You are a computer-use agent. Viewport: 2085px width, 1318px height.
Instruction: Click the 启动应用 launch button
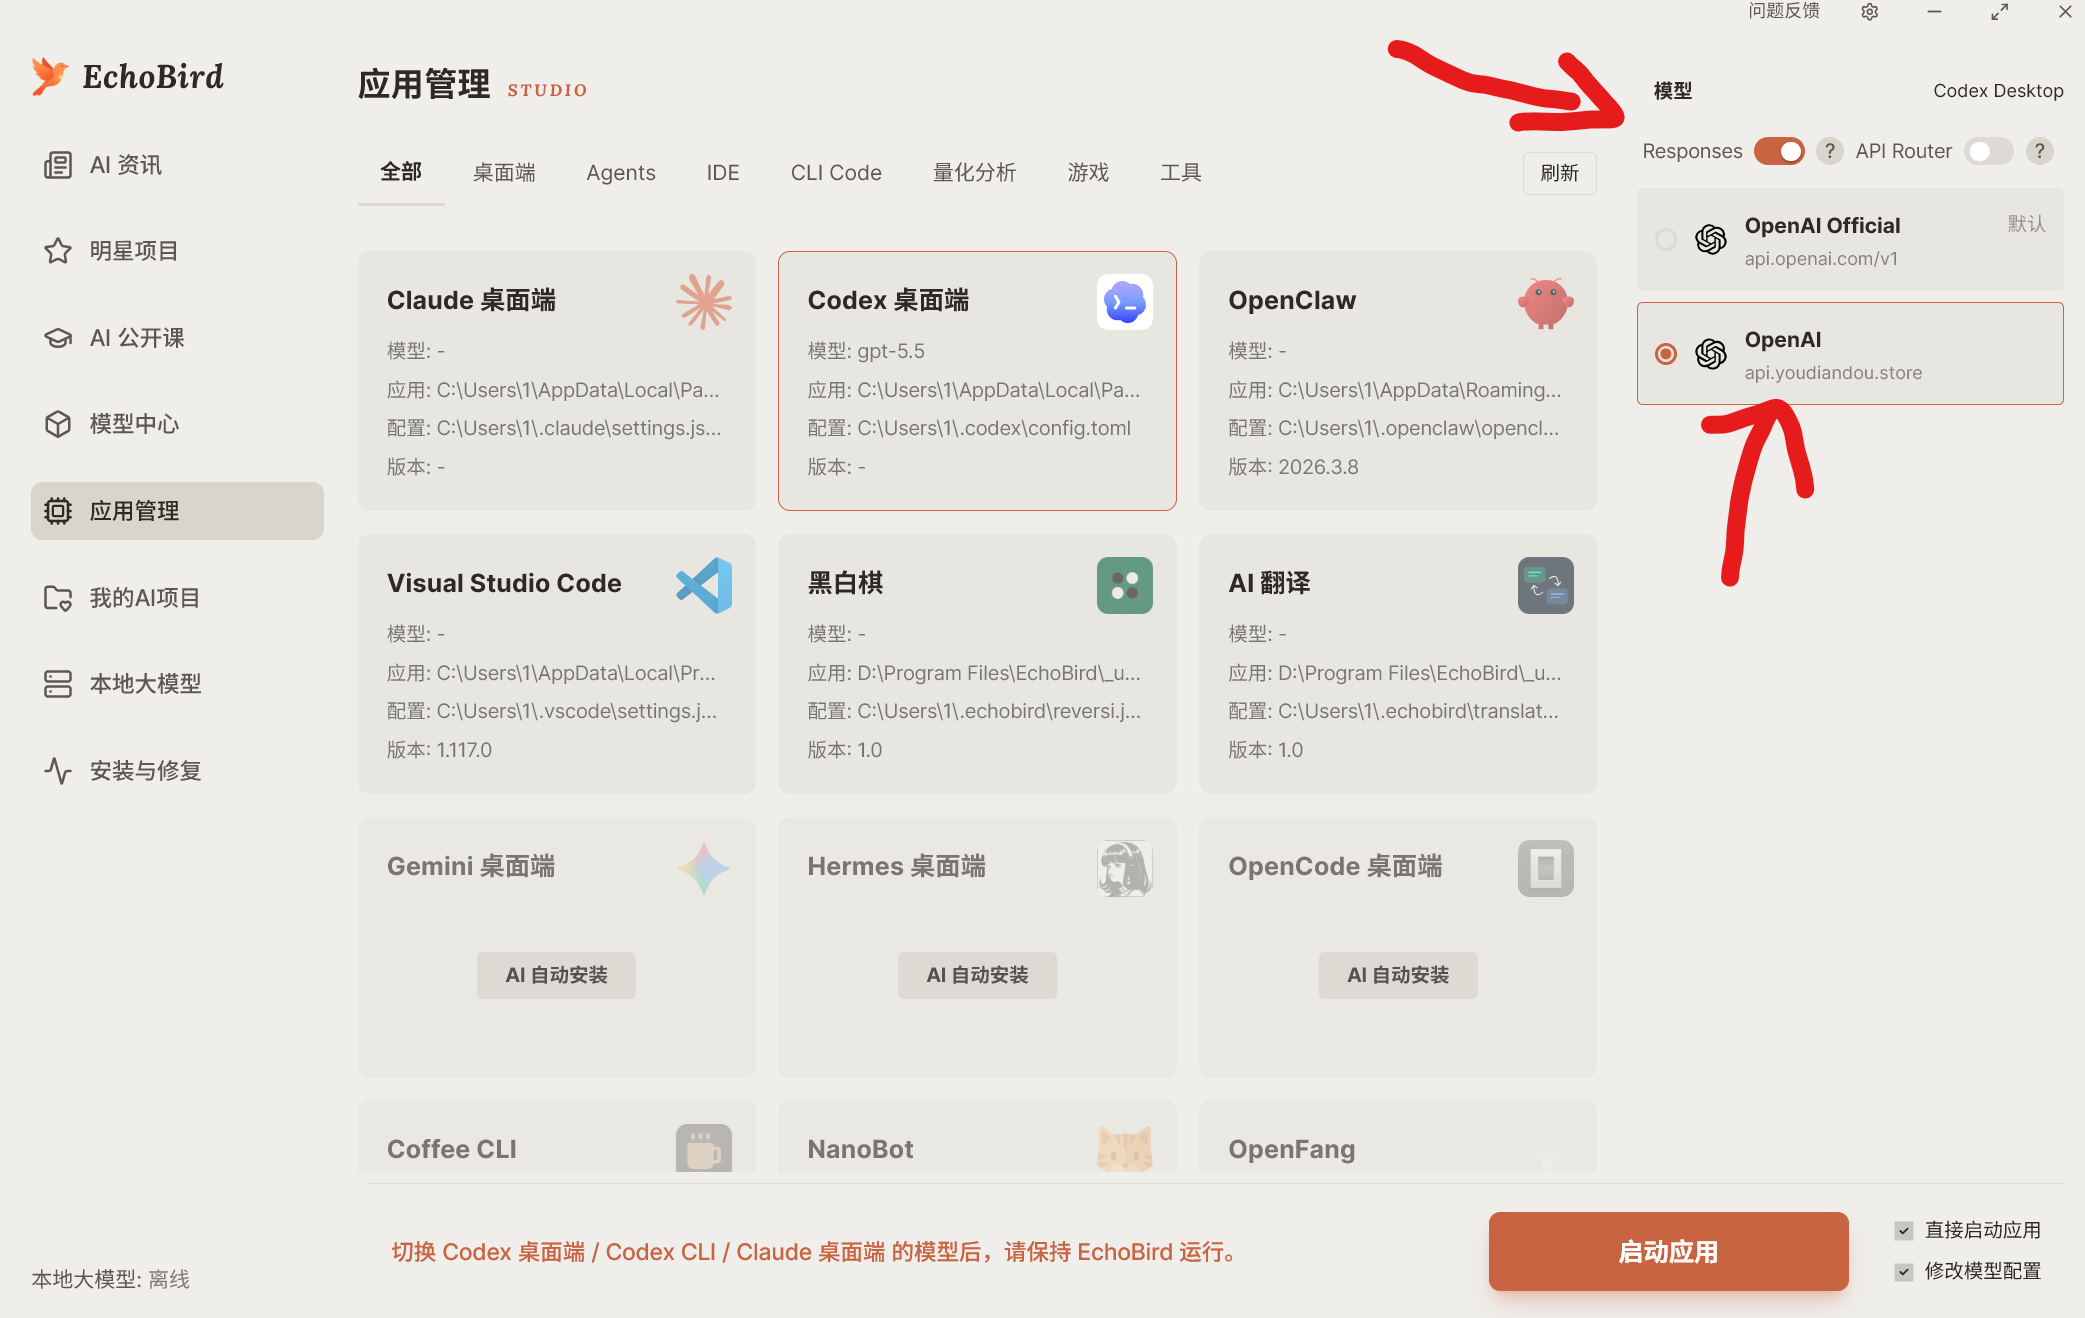click(1668, 1252)
